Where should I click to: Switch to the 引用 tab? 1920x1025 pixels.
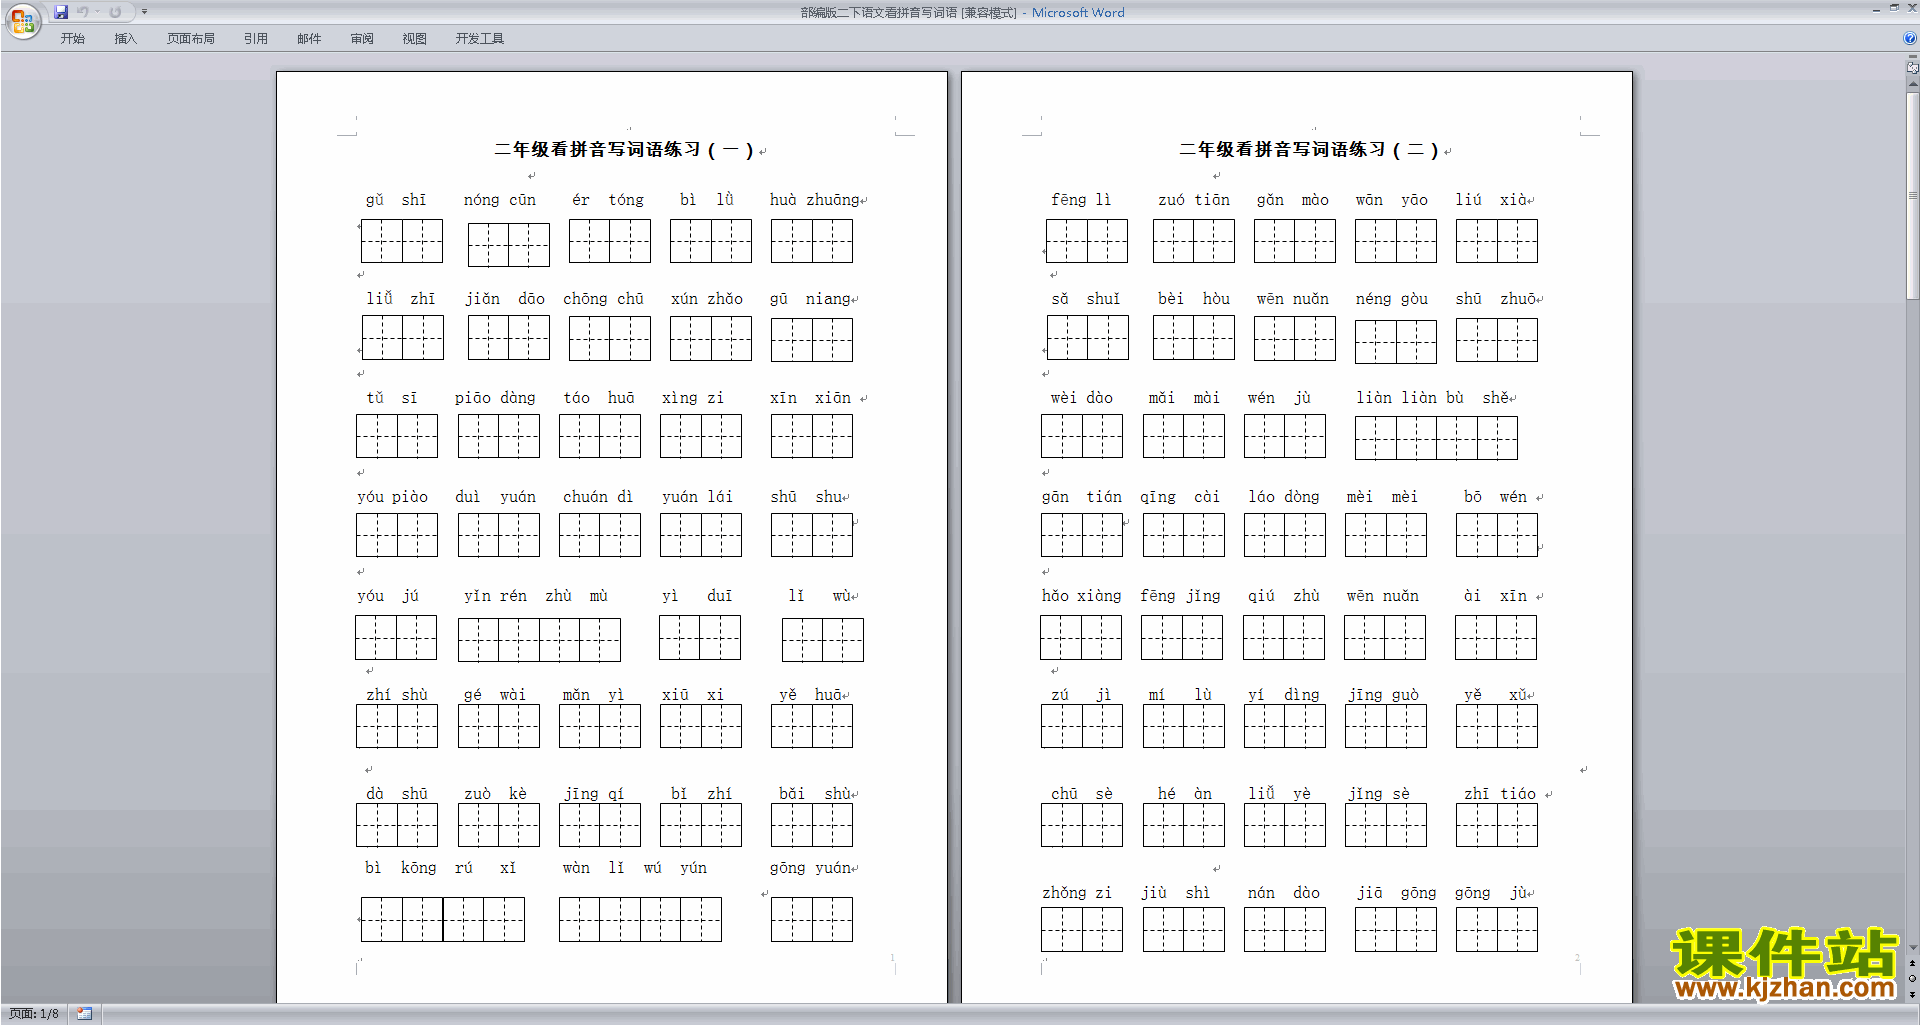click(x=255, y=38)
